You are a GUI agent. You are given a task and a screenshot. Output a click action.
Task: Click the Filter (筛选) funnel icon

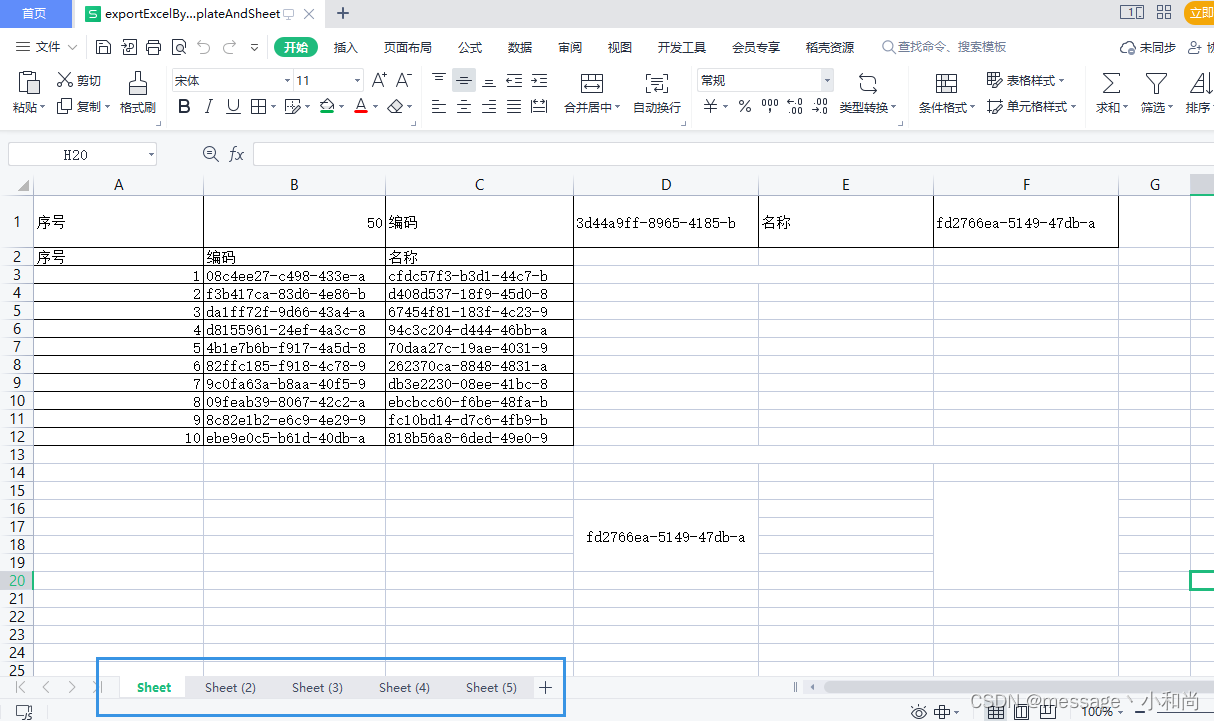tap(1156, 82)
